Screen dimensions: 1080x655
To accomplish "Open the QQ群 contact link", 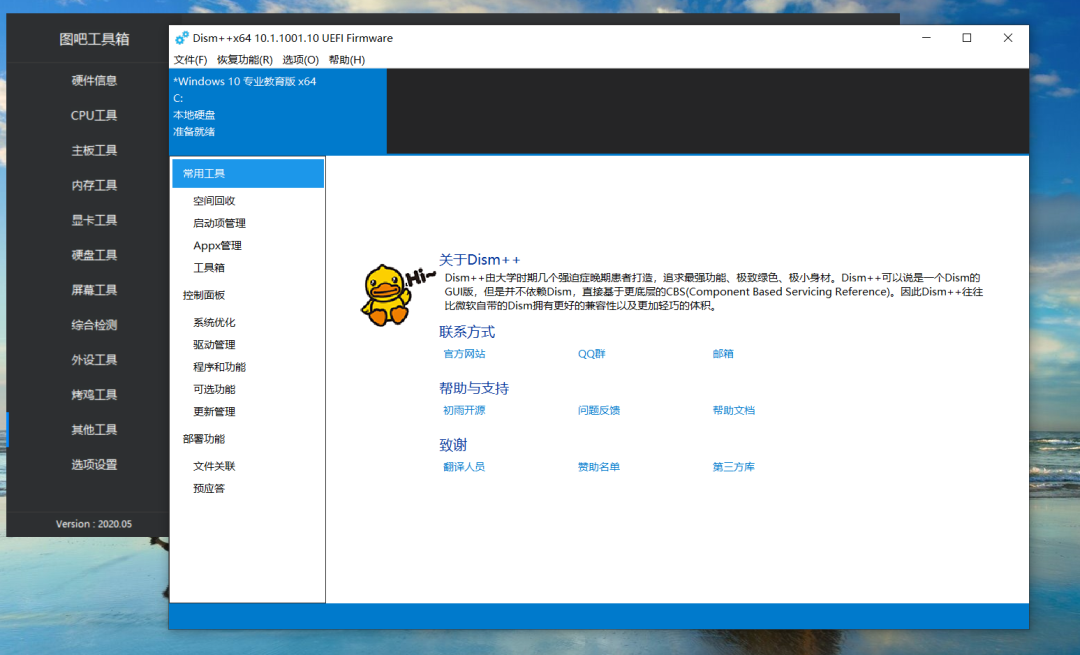I will point(592,353).
